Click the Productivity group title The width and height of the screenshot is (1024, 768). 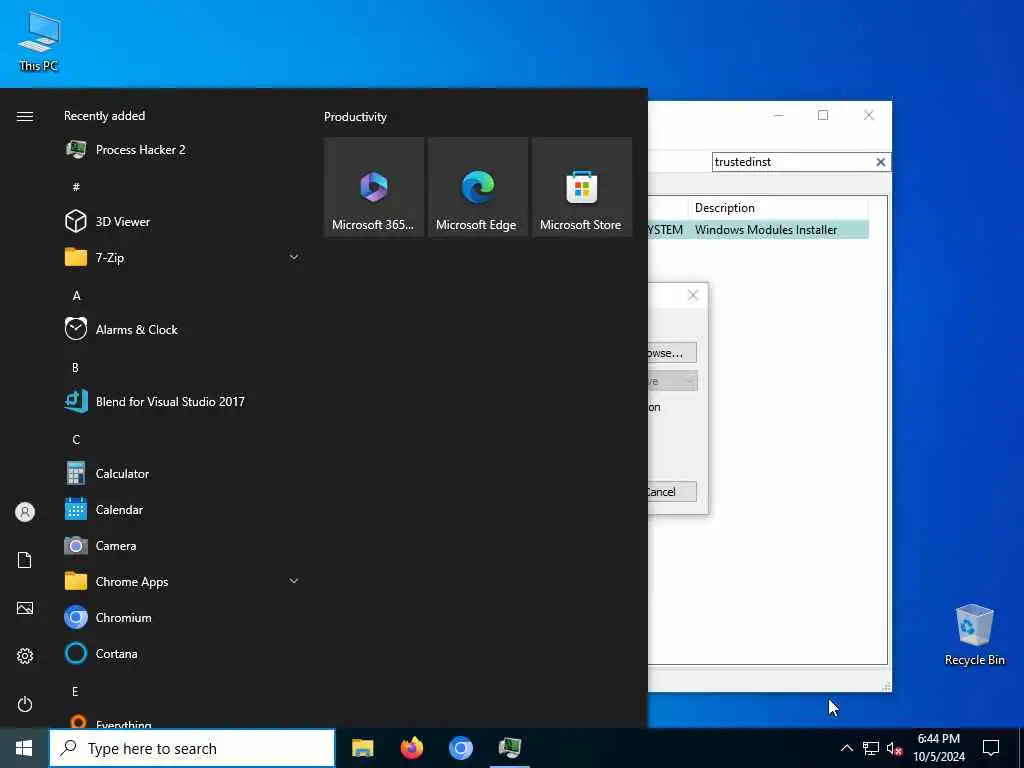pyautogui.click(x=355, y=117)
